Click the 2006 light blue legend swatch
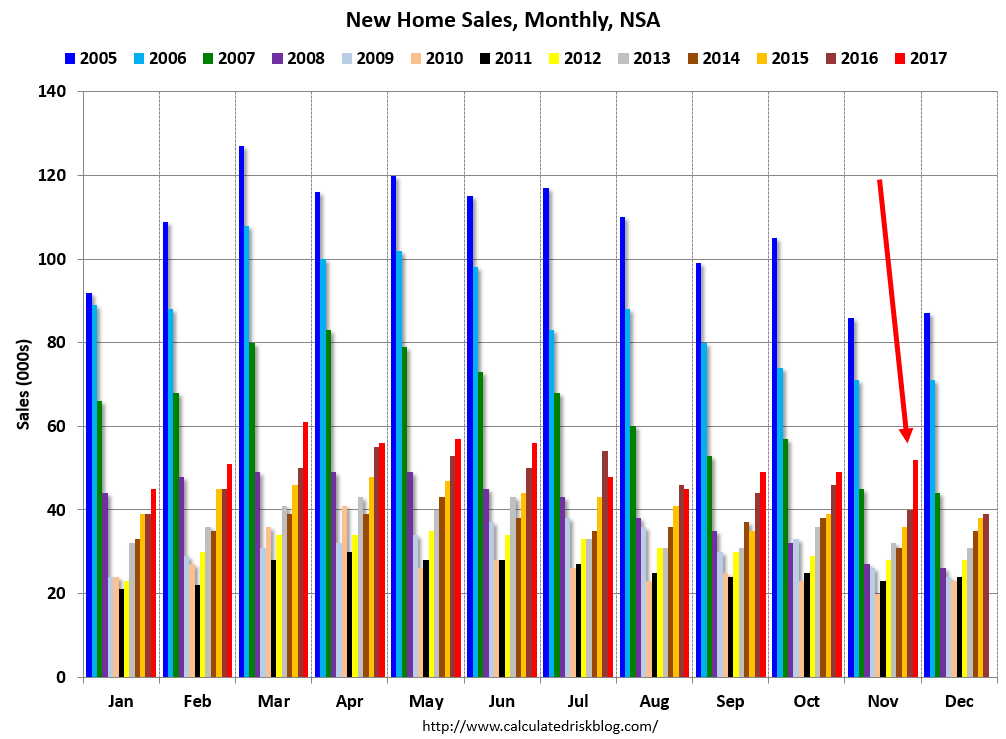 [139, 58]
